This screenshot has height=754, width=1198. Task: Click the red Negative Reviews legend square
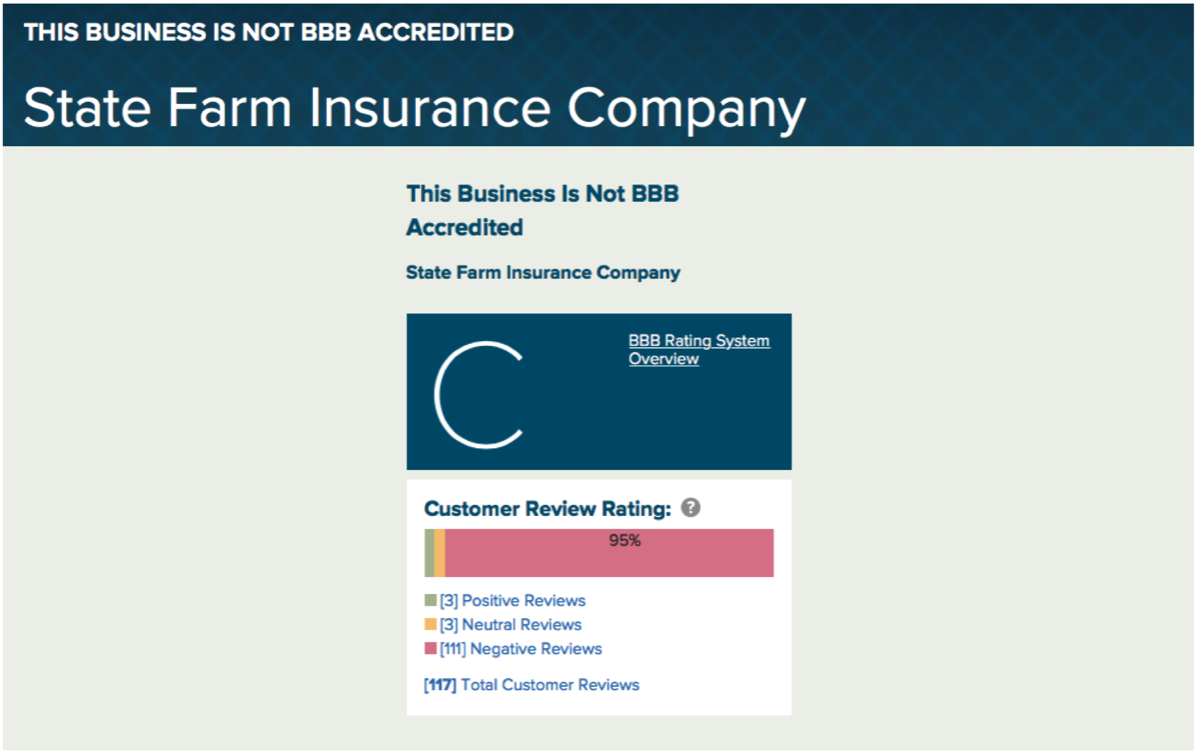coord(430,649)
